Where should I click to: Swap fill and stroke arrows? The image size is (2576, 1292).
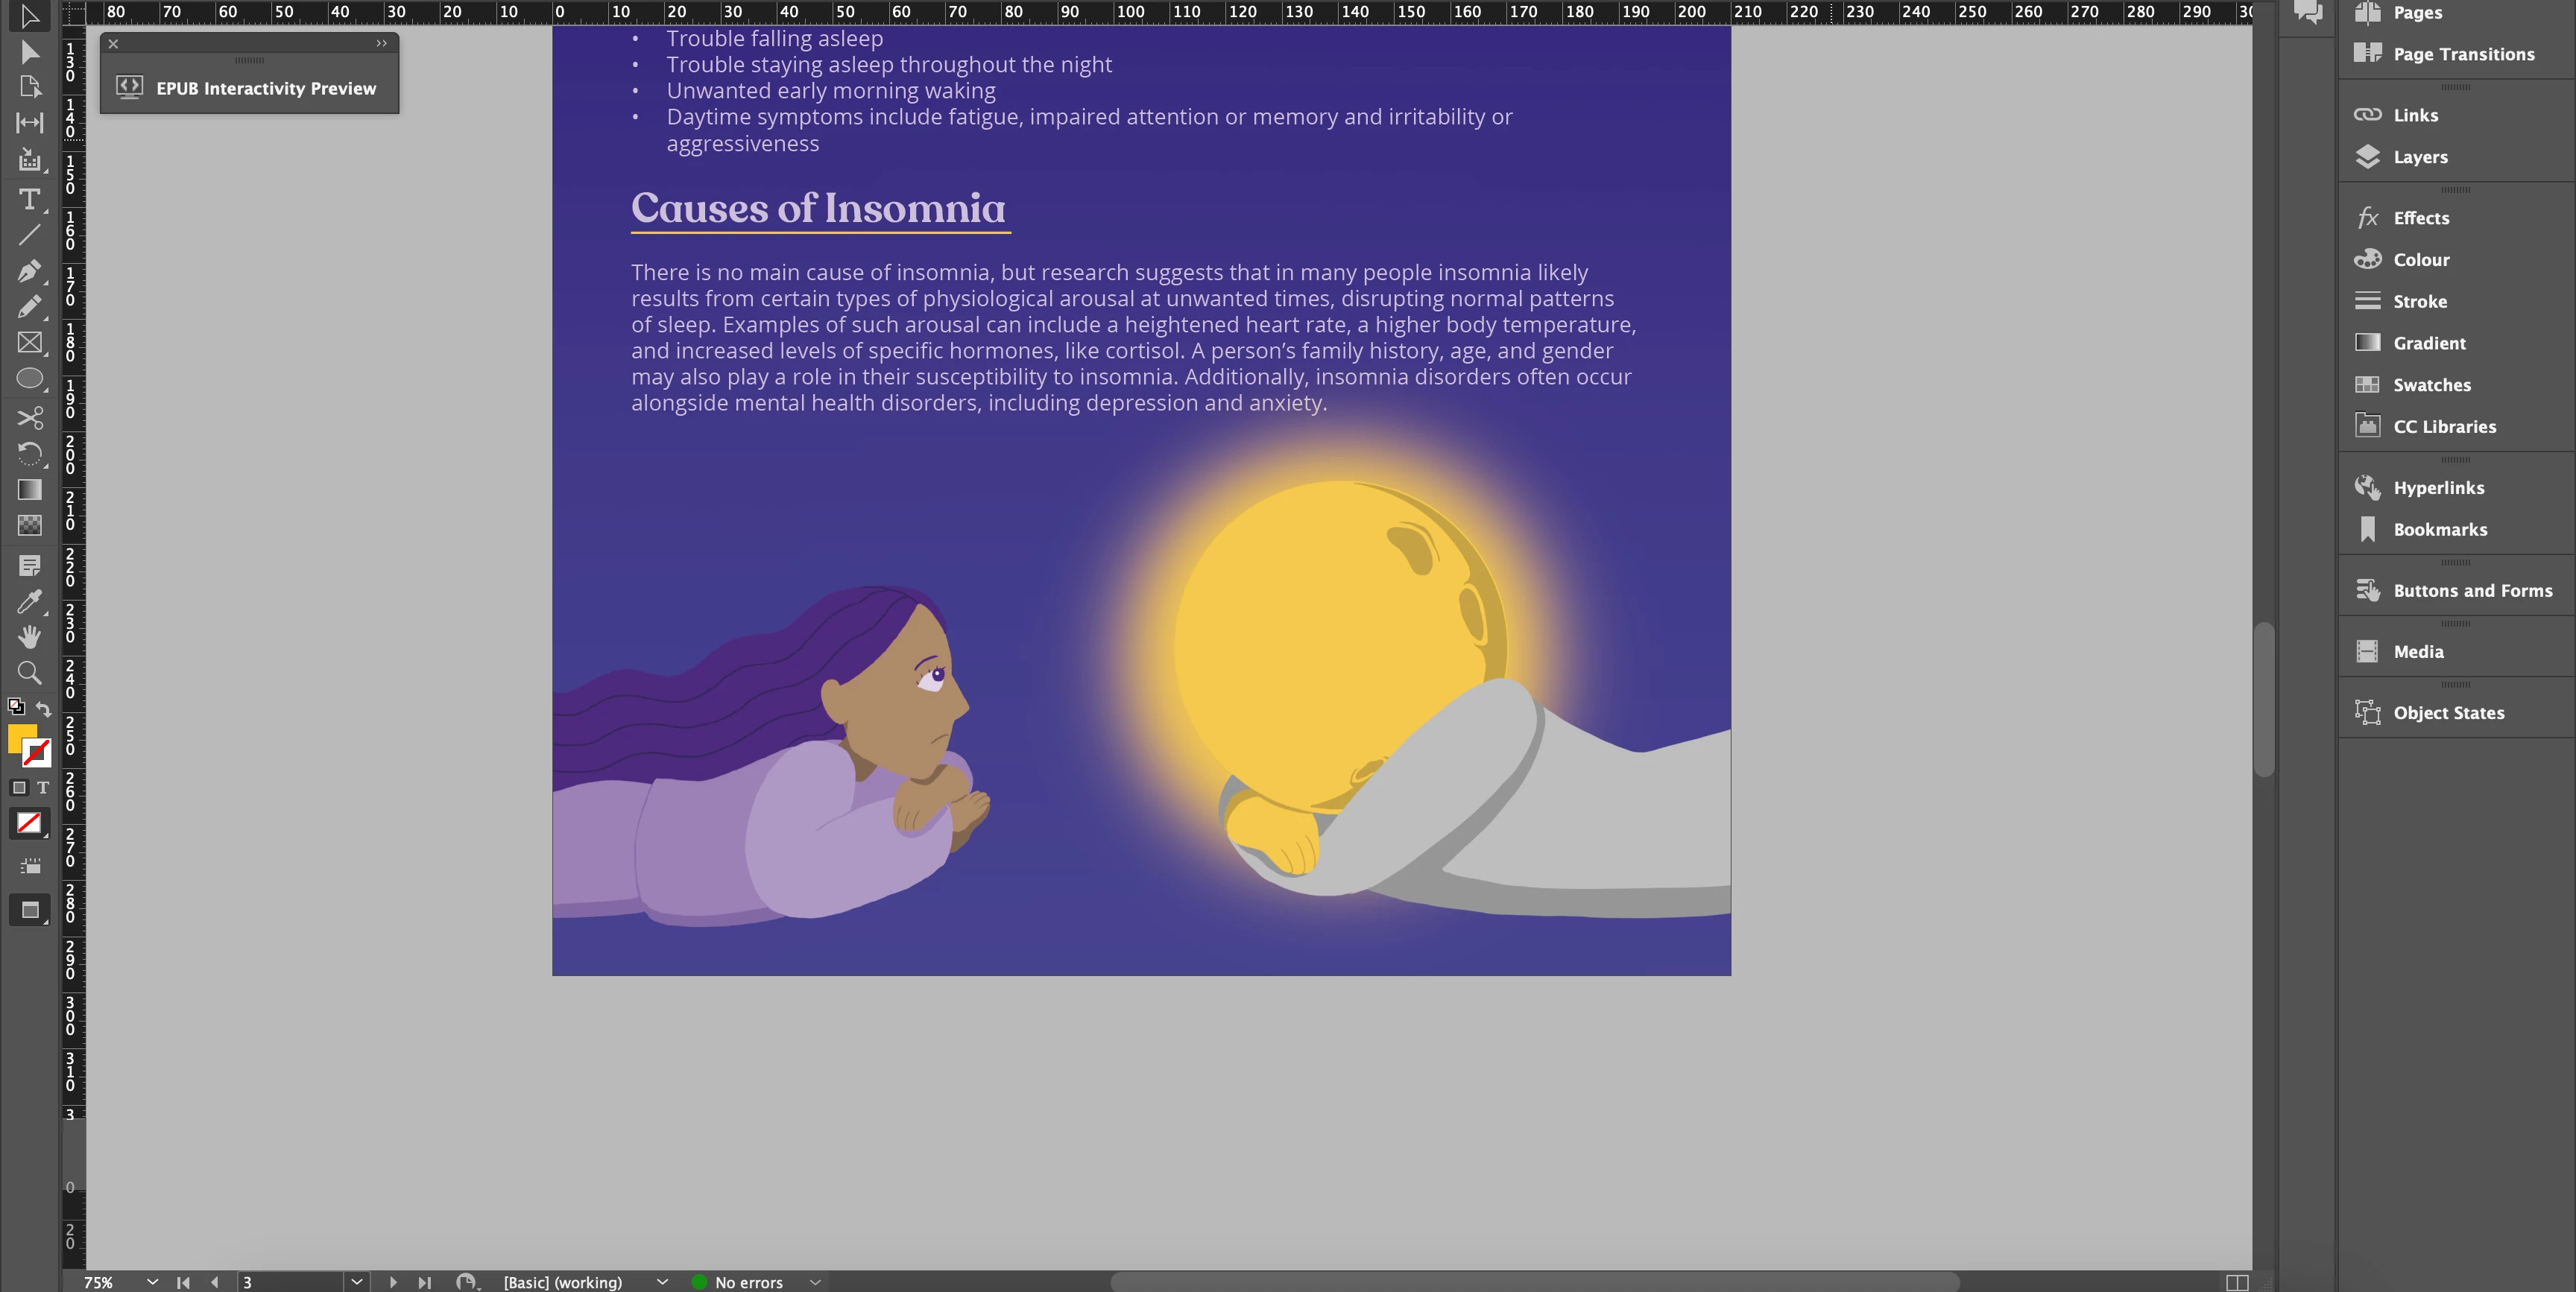pyautogui.click(x=43, y=708)
